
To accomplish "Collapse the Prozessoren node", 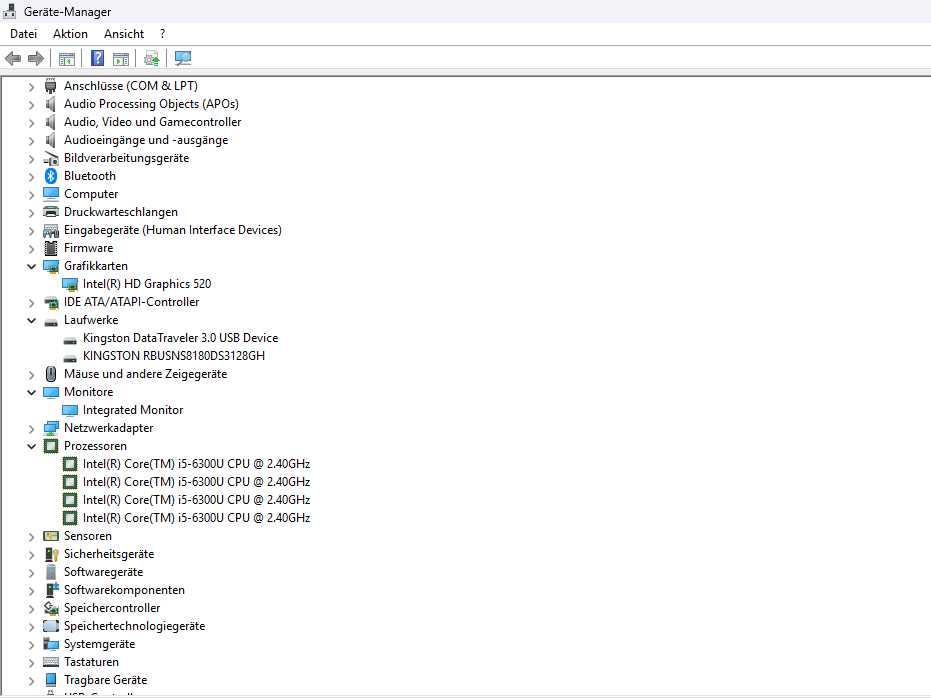I will tap(31, 446).
